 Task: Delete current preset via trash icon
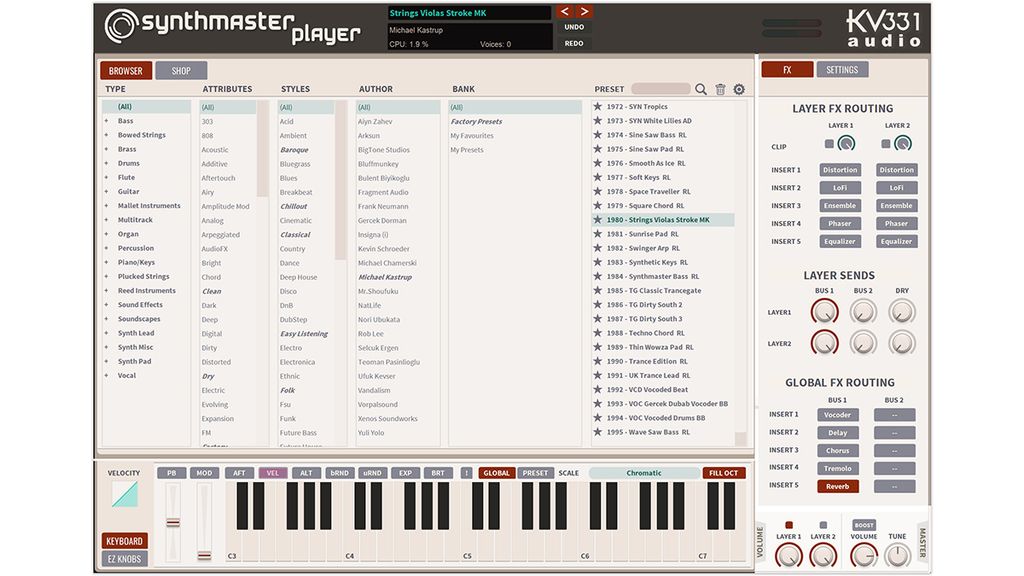(x=719, y=88)
